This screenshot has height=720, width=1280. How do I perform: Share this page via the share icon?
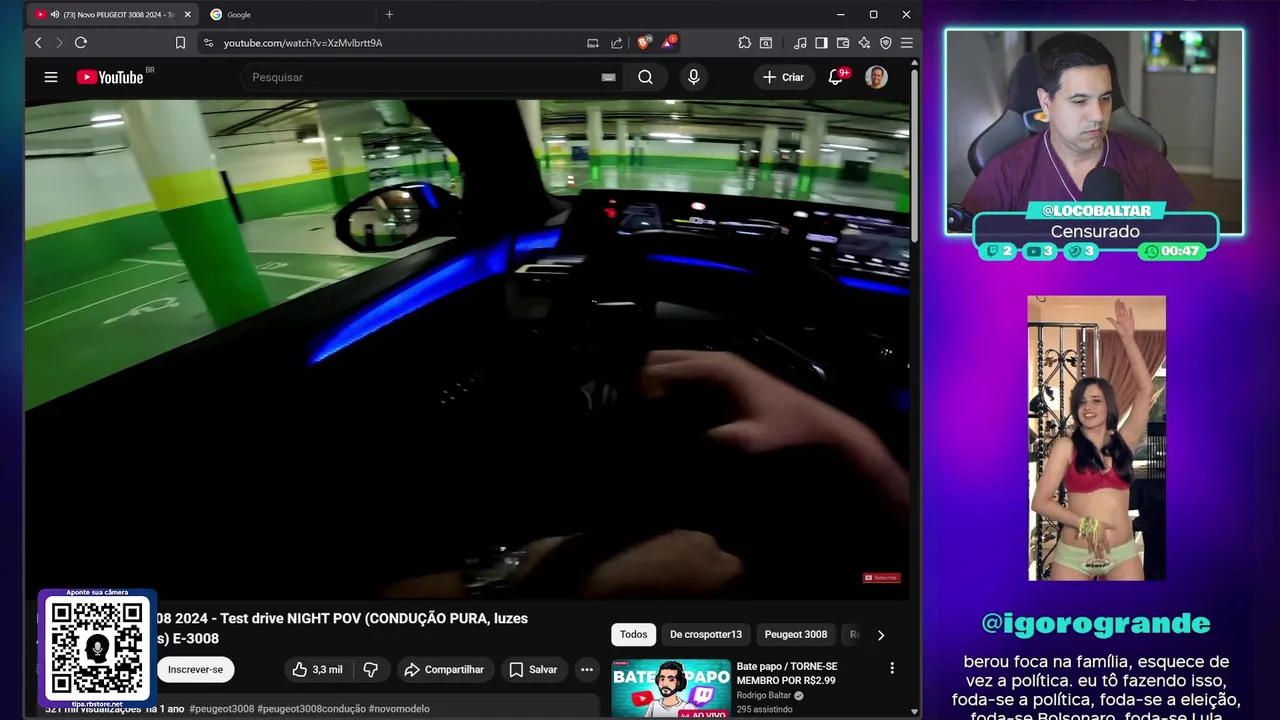click(617, 43)
